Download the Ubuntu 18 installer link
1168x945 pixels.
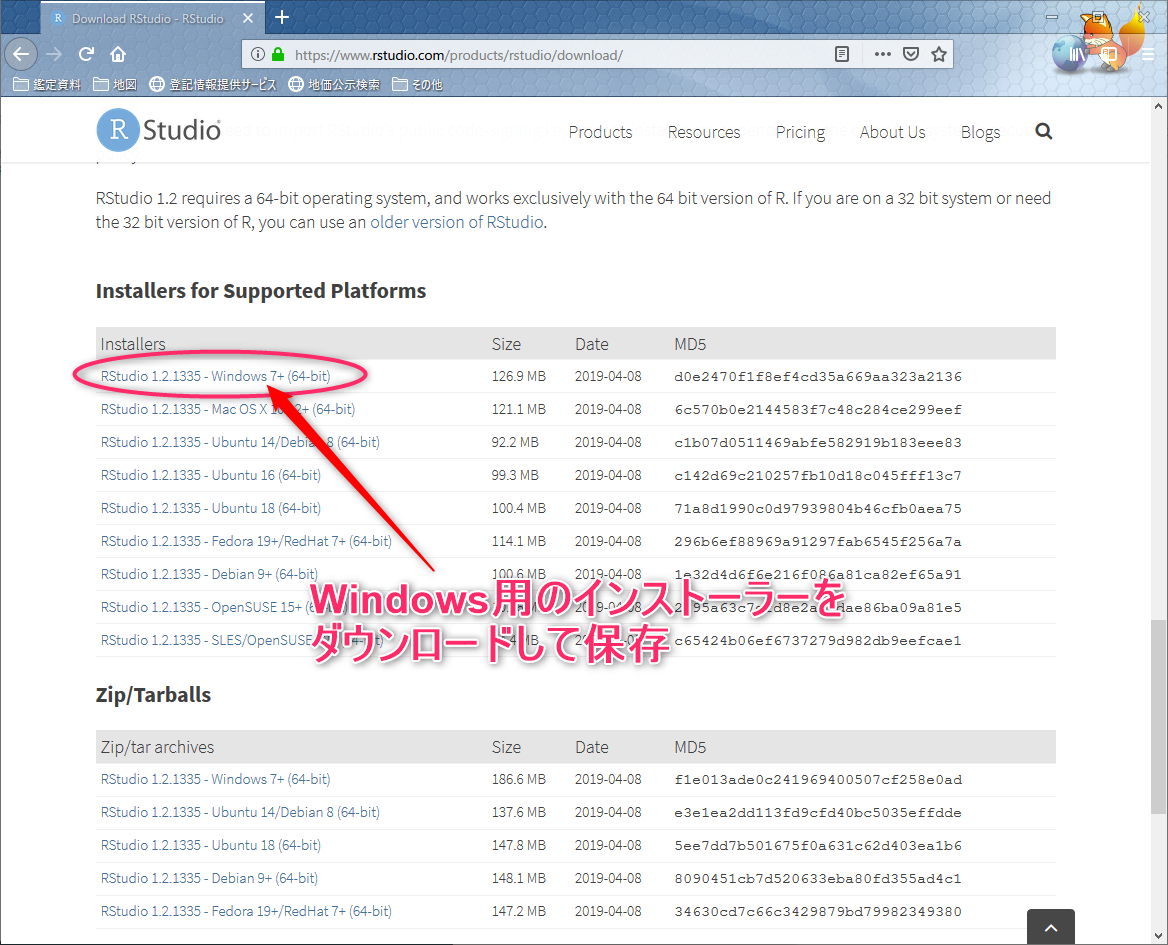(211, 508)
